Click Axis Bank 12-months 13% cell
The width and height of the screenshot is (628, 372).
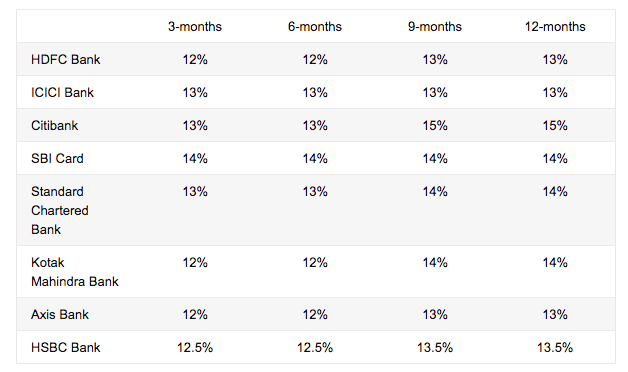tap(555, 315)
